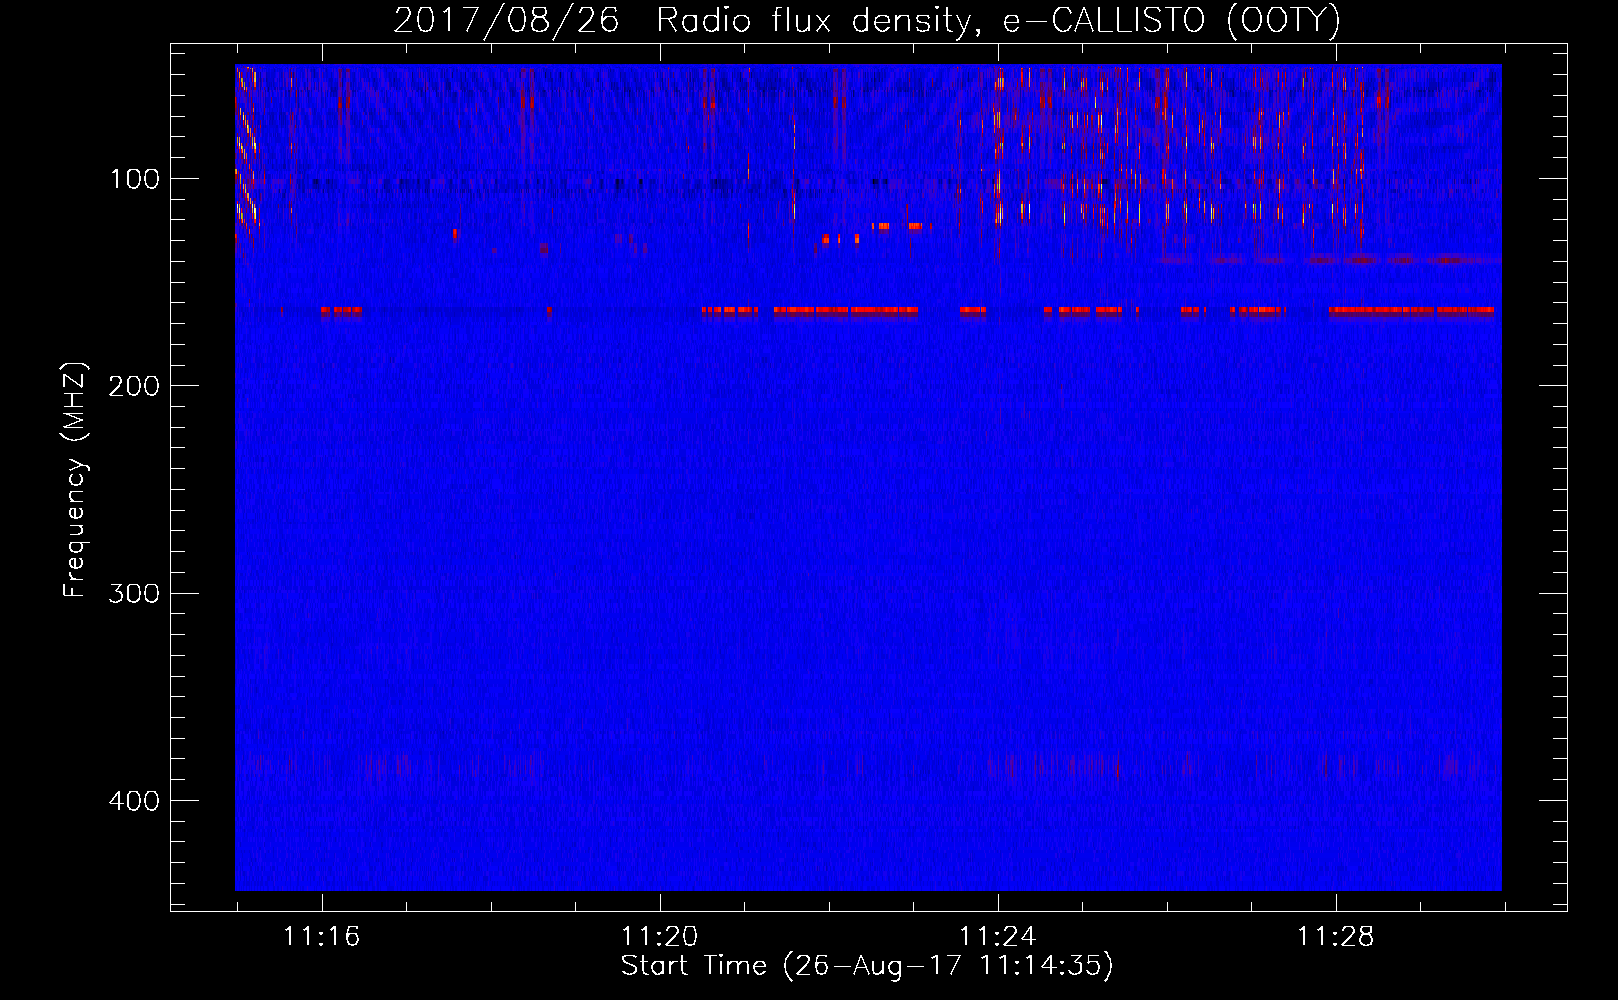Click the 400 frequency tick label
The image size is (1618, 1000).
(134, 801)
